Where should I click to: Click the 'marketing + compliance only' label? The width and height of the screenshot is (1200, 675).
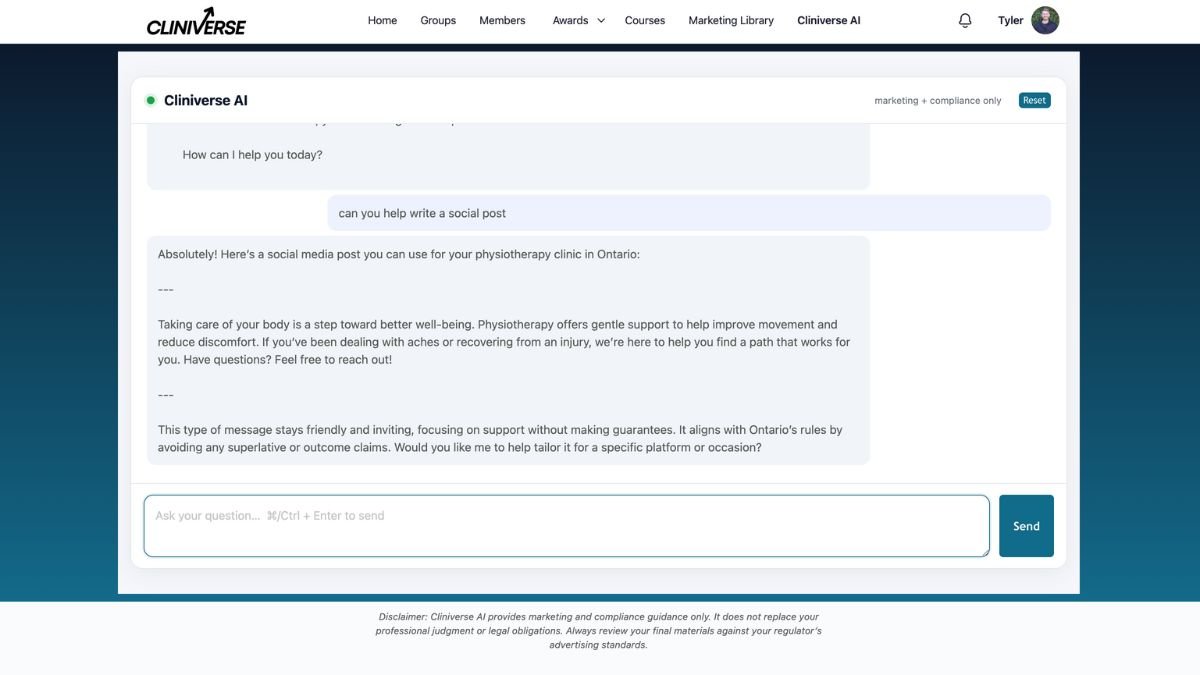938,101
